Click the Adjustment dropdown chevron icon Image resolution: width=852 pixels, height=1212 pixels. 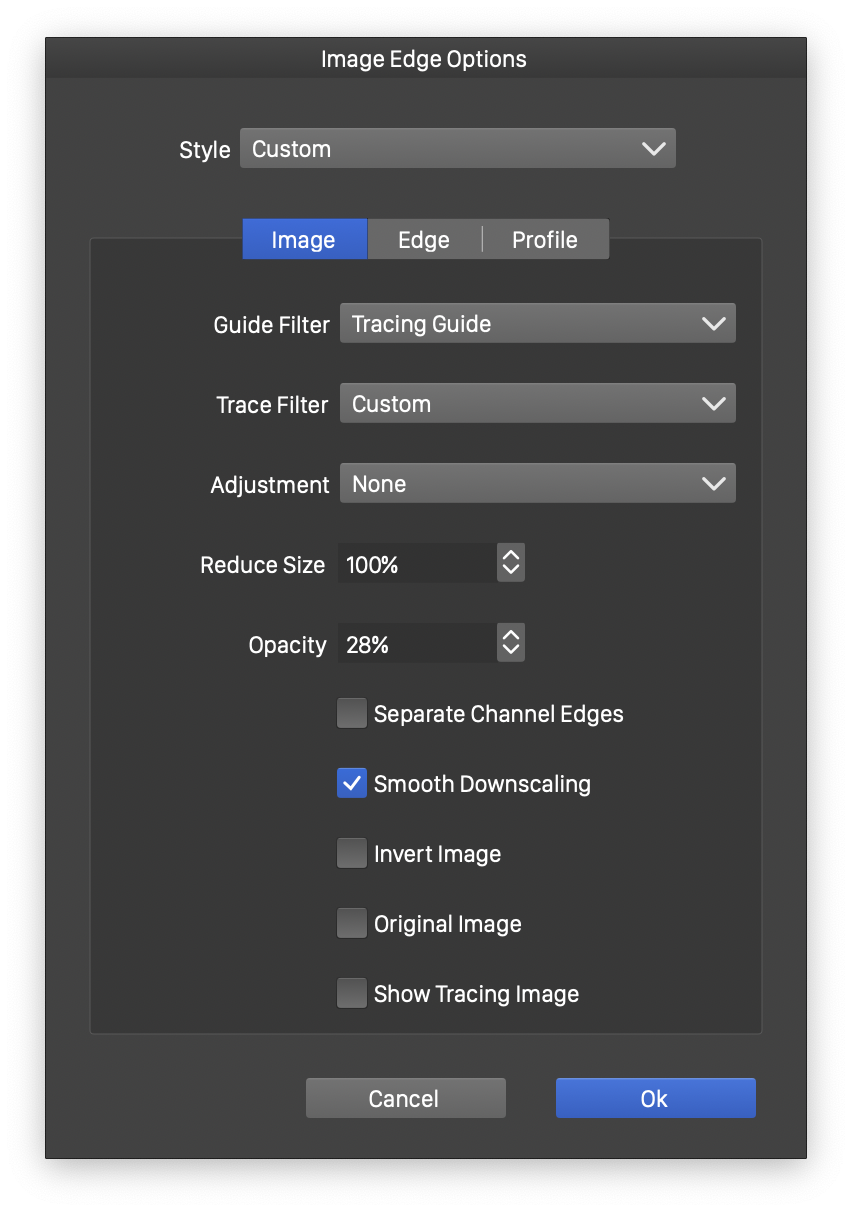(x=713, y=484)
